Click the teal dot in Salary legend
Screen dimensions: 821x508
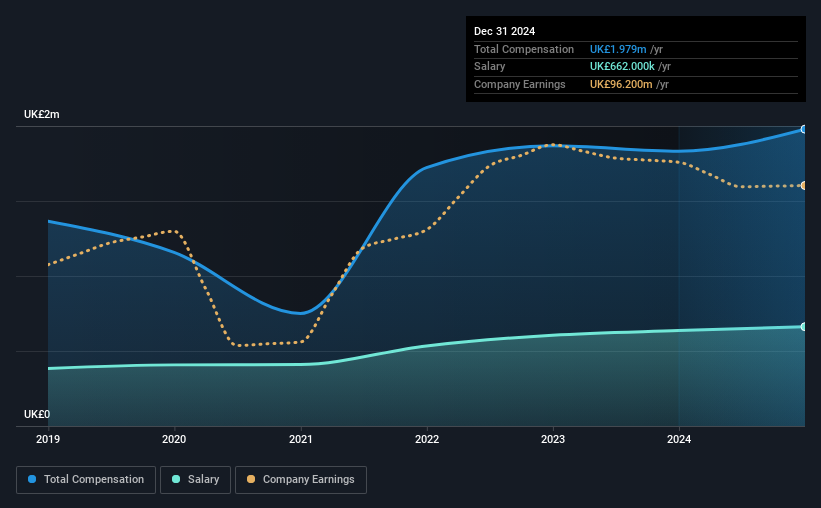pos(176,479)
